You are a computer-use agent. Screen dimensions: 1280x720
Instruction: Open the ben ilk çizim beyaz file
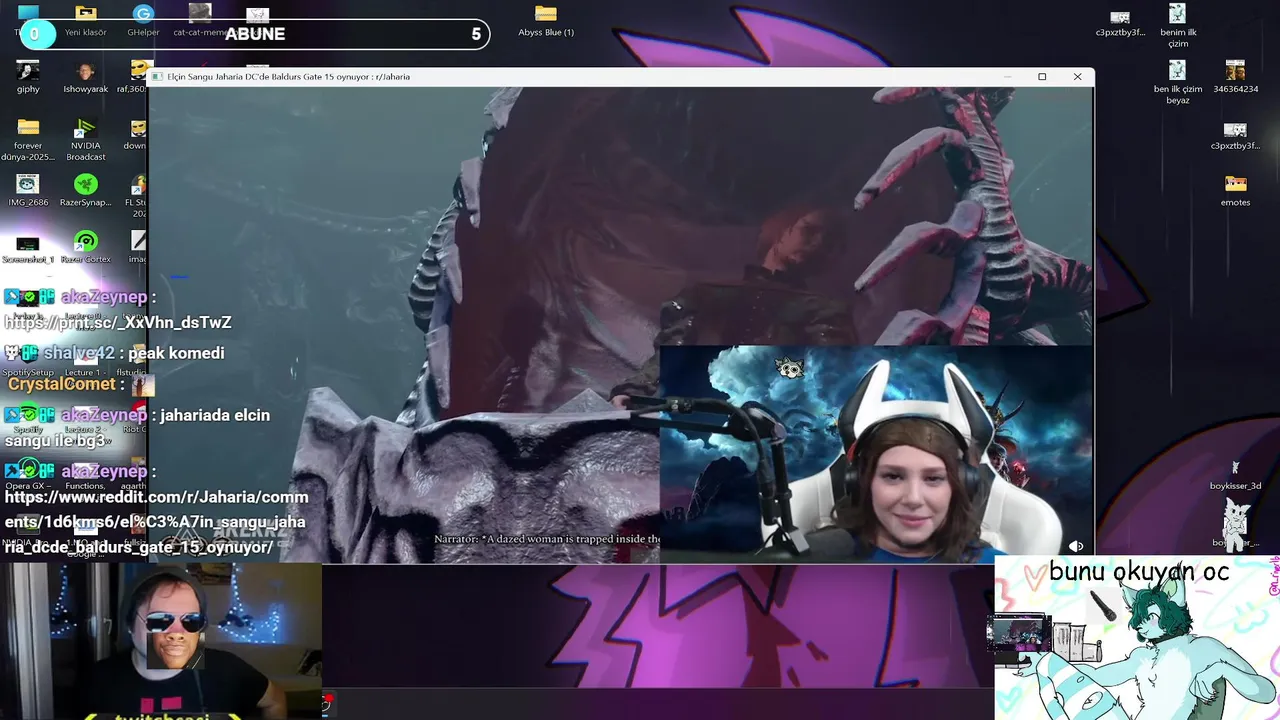coord(1178,83)
